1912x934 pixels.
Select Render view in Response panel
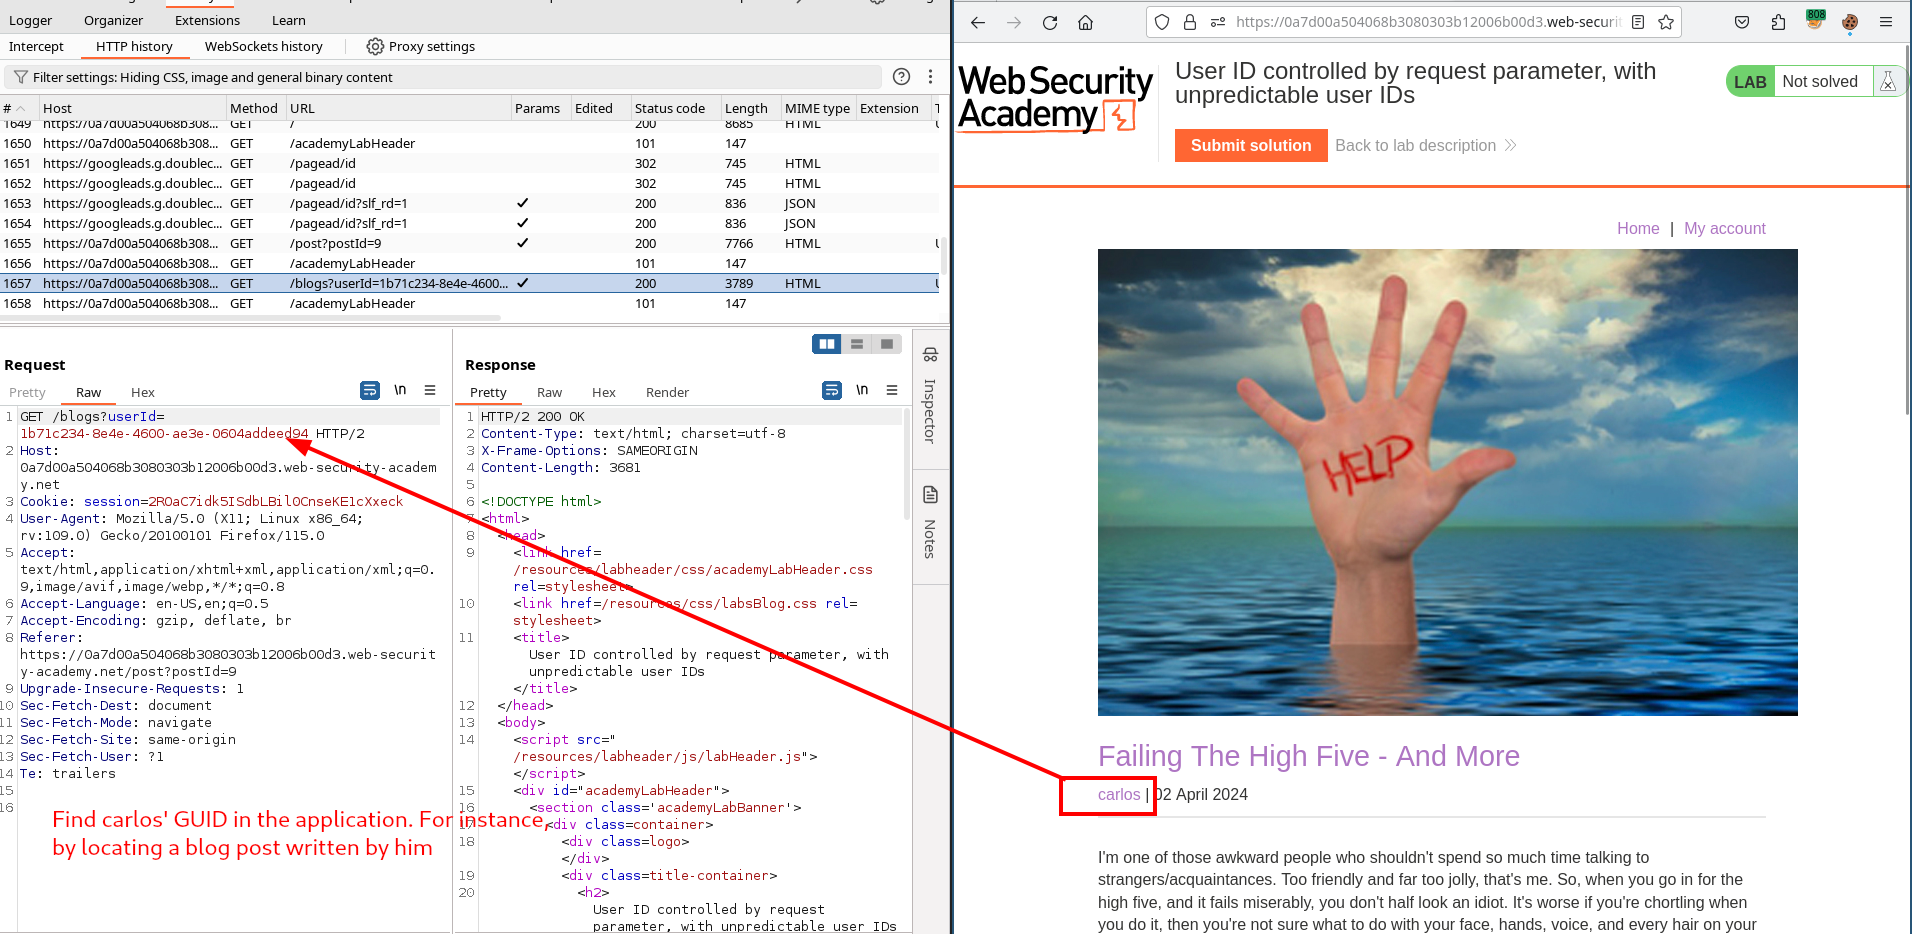[x=667, y=392]
